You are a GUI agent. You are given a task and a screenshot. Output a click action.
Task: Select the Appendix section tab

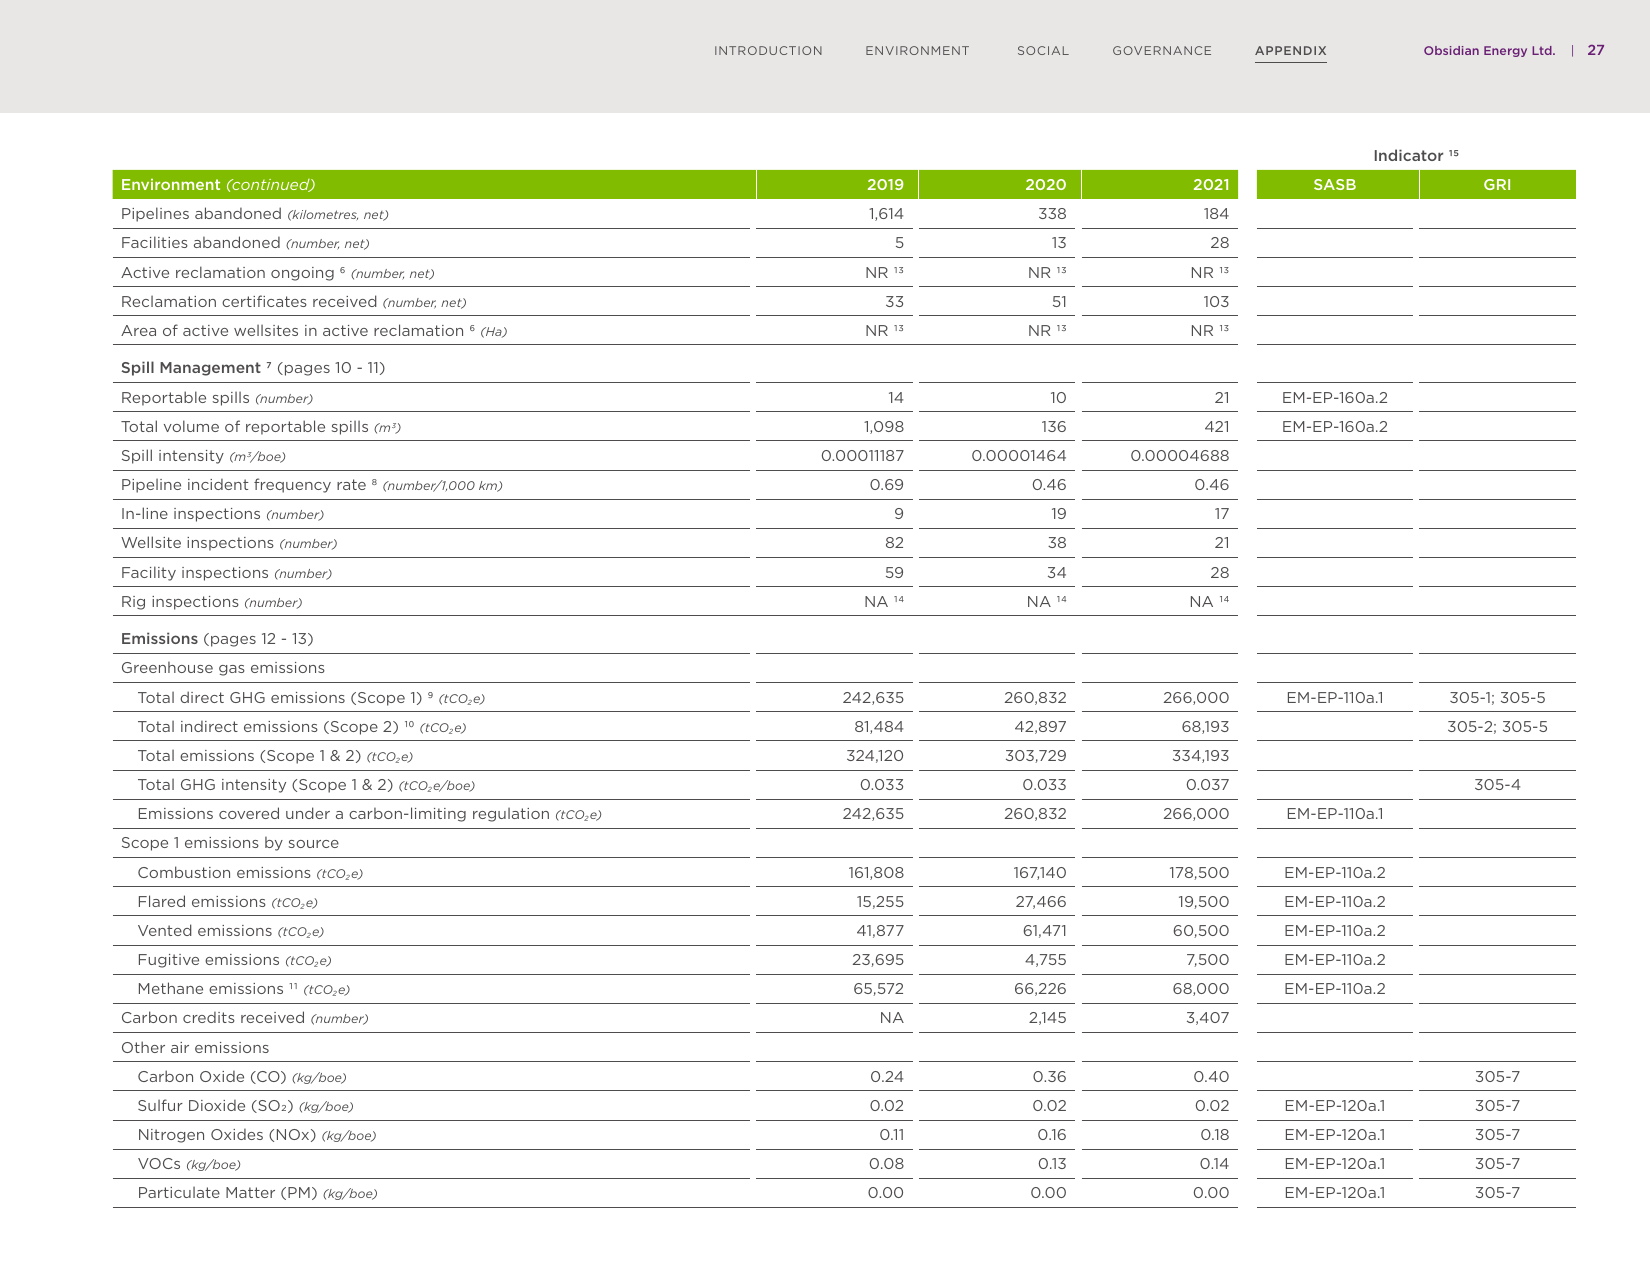(x=1291, y=51)
